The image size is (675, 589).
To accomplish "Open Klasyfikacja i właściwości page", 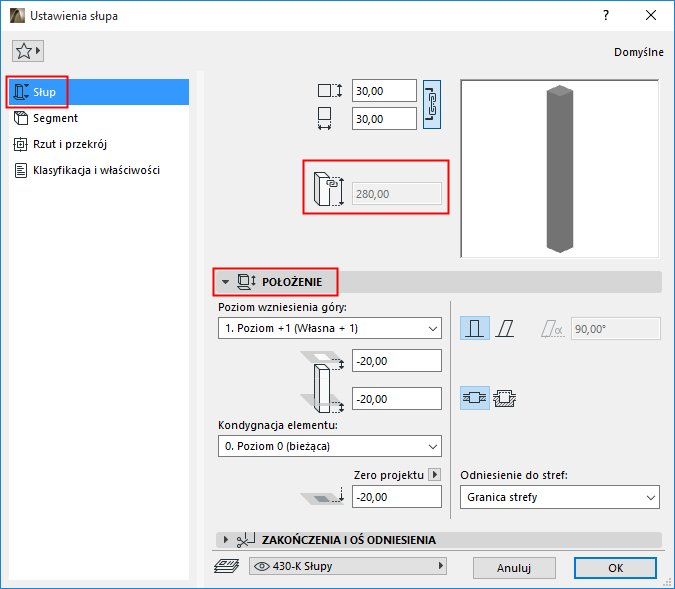I will pos(99,170).
